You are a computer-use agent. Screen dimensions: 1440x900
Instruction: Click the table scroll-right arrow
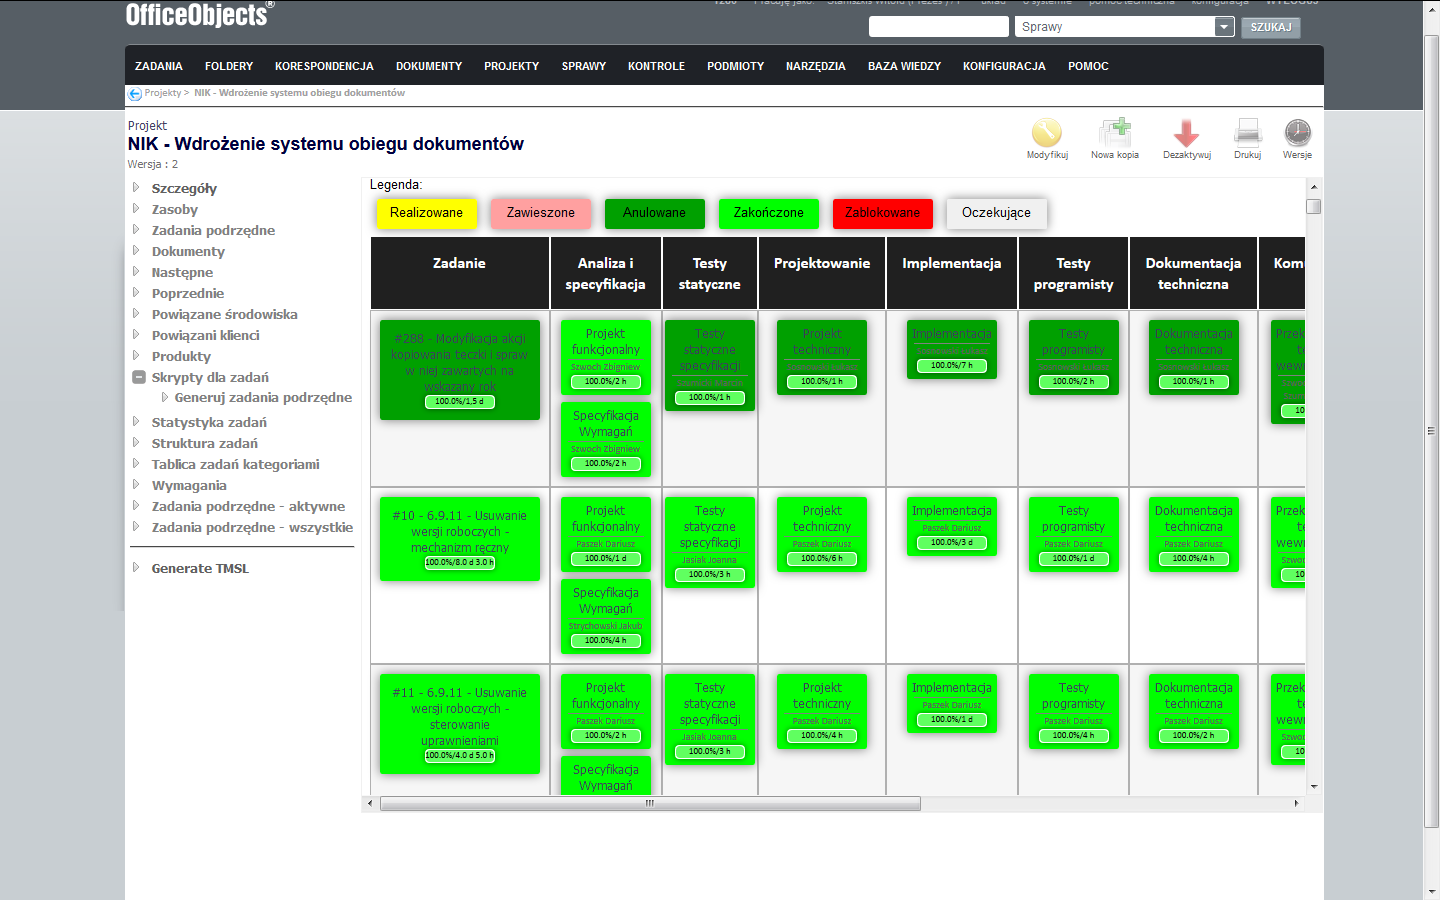(x=1296, y=804)
